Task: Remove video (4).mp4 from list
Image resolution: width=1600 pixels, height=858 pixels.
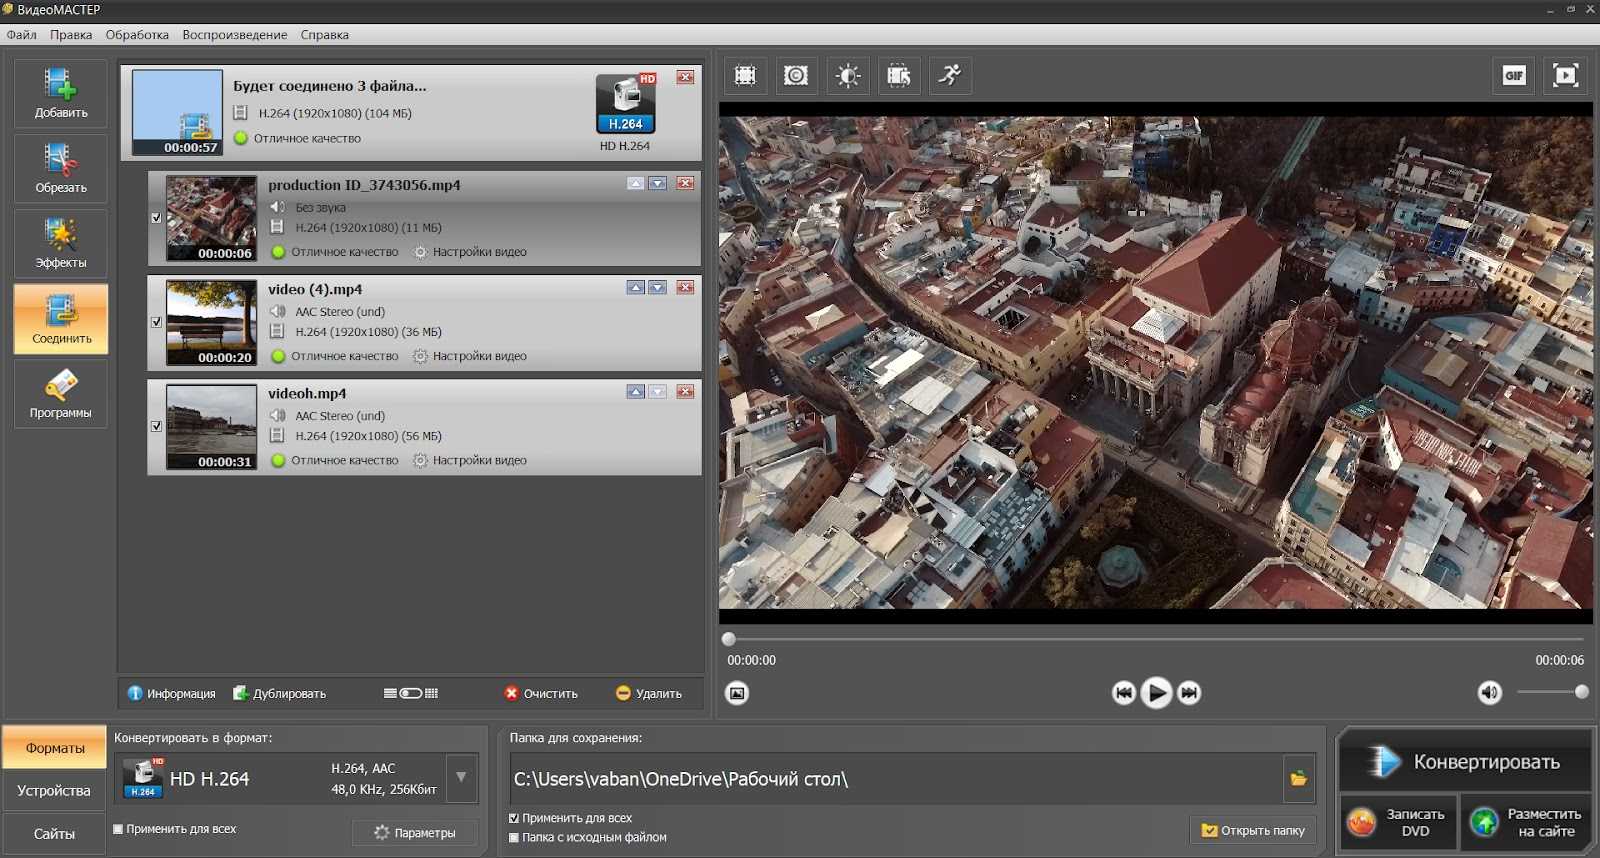Action: [x=685, y=287]
